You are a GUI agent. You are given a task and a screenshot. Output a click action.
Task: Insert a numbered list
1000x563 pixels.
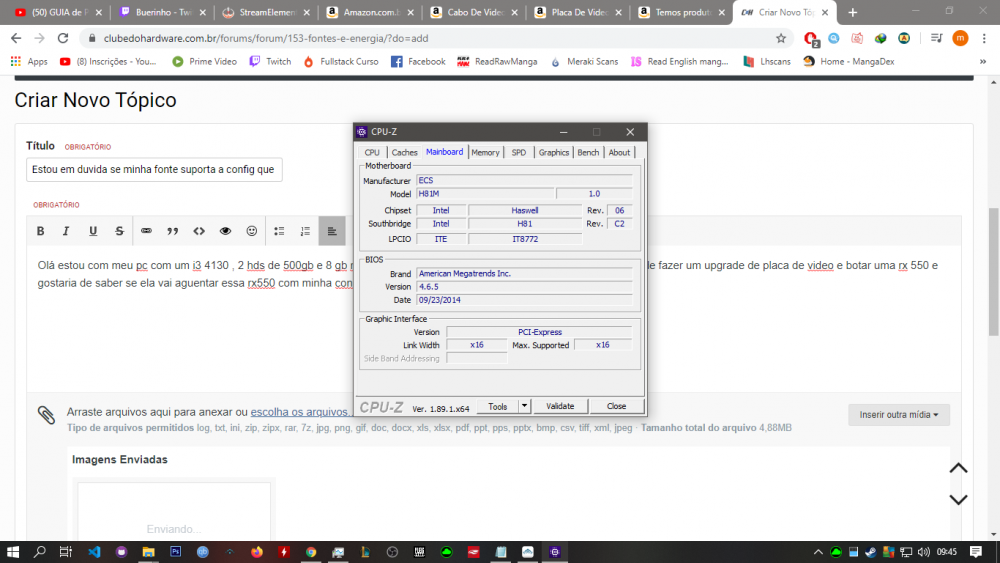305,231
